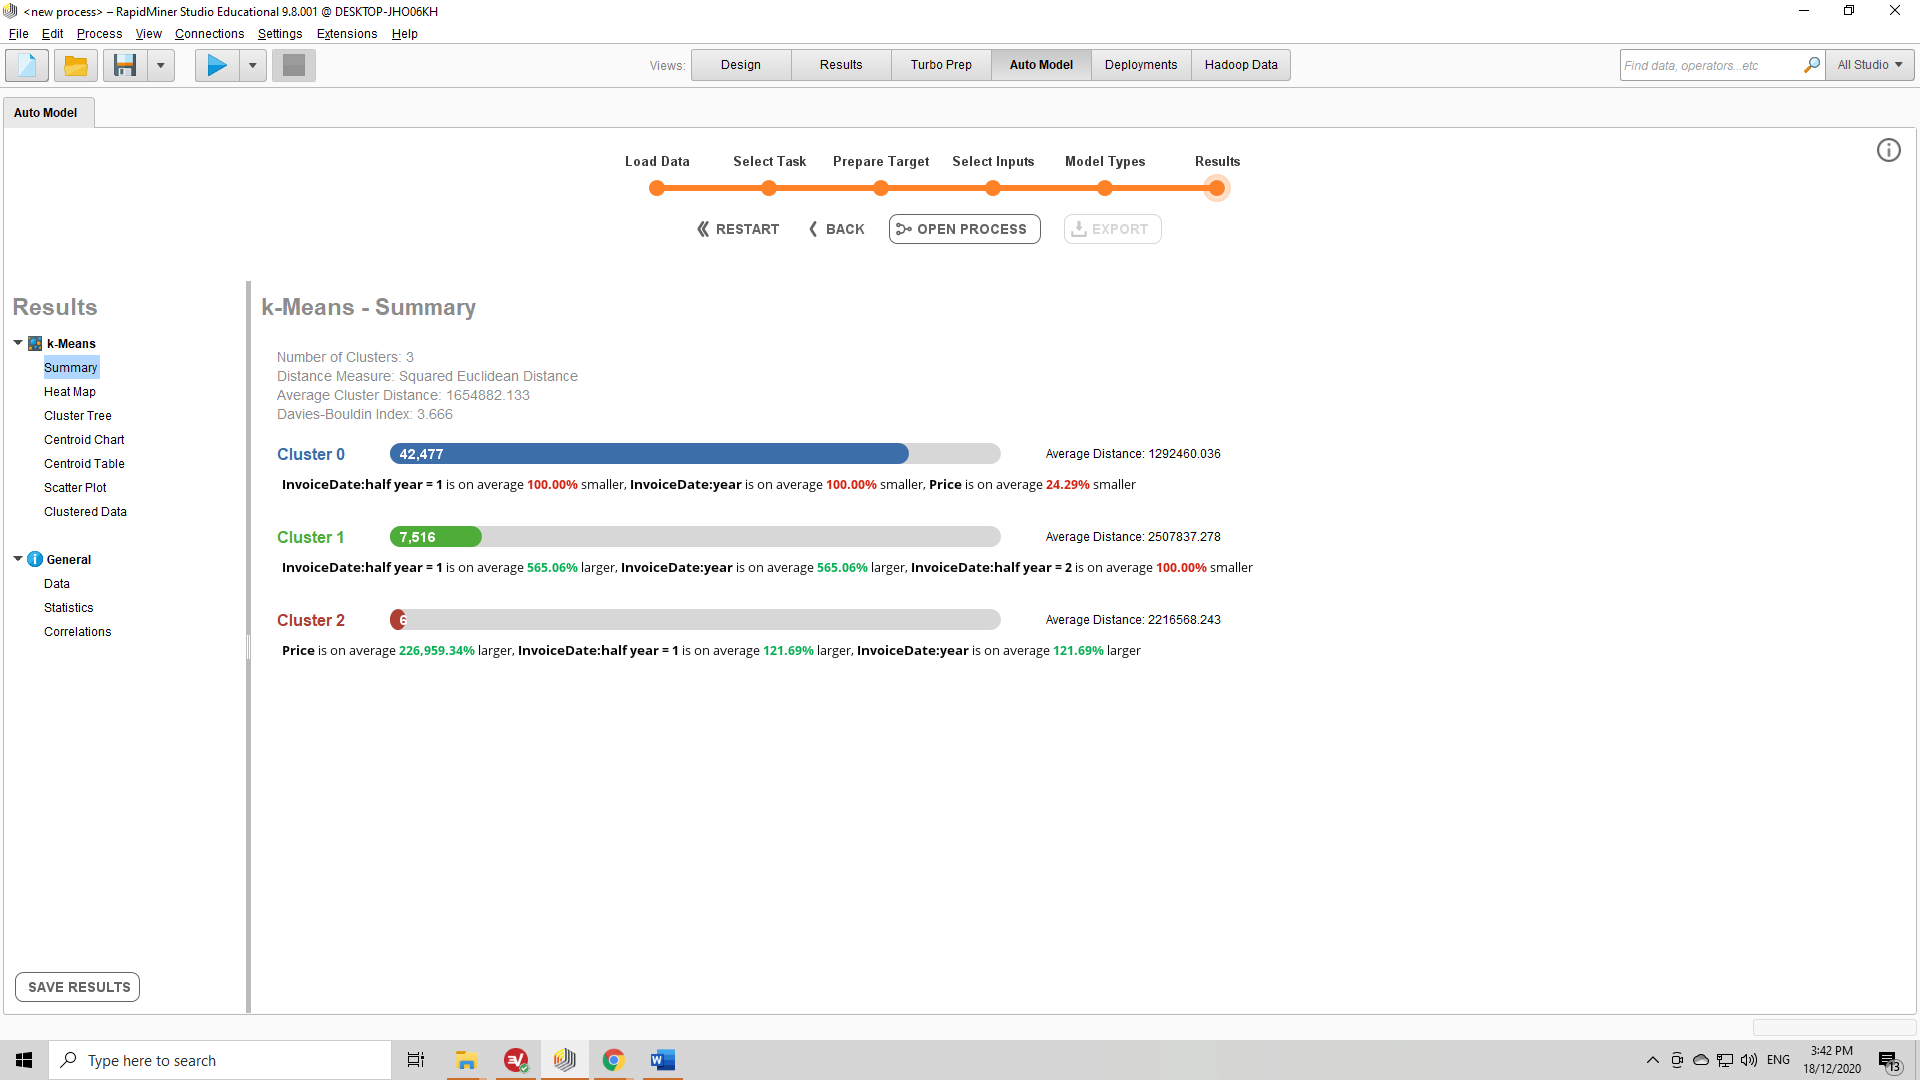This screenshot has width=1920, height=1080.
Task: Click Cluster 1 green bar showing 7,516
Action: click(436, 537)
